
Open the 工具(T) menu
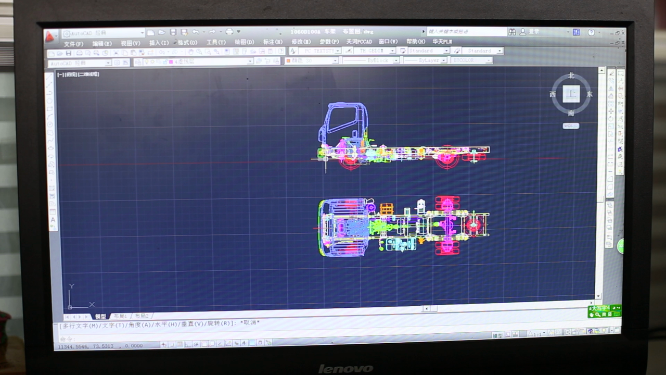click(x=216, y=42)
